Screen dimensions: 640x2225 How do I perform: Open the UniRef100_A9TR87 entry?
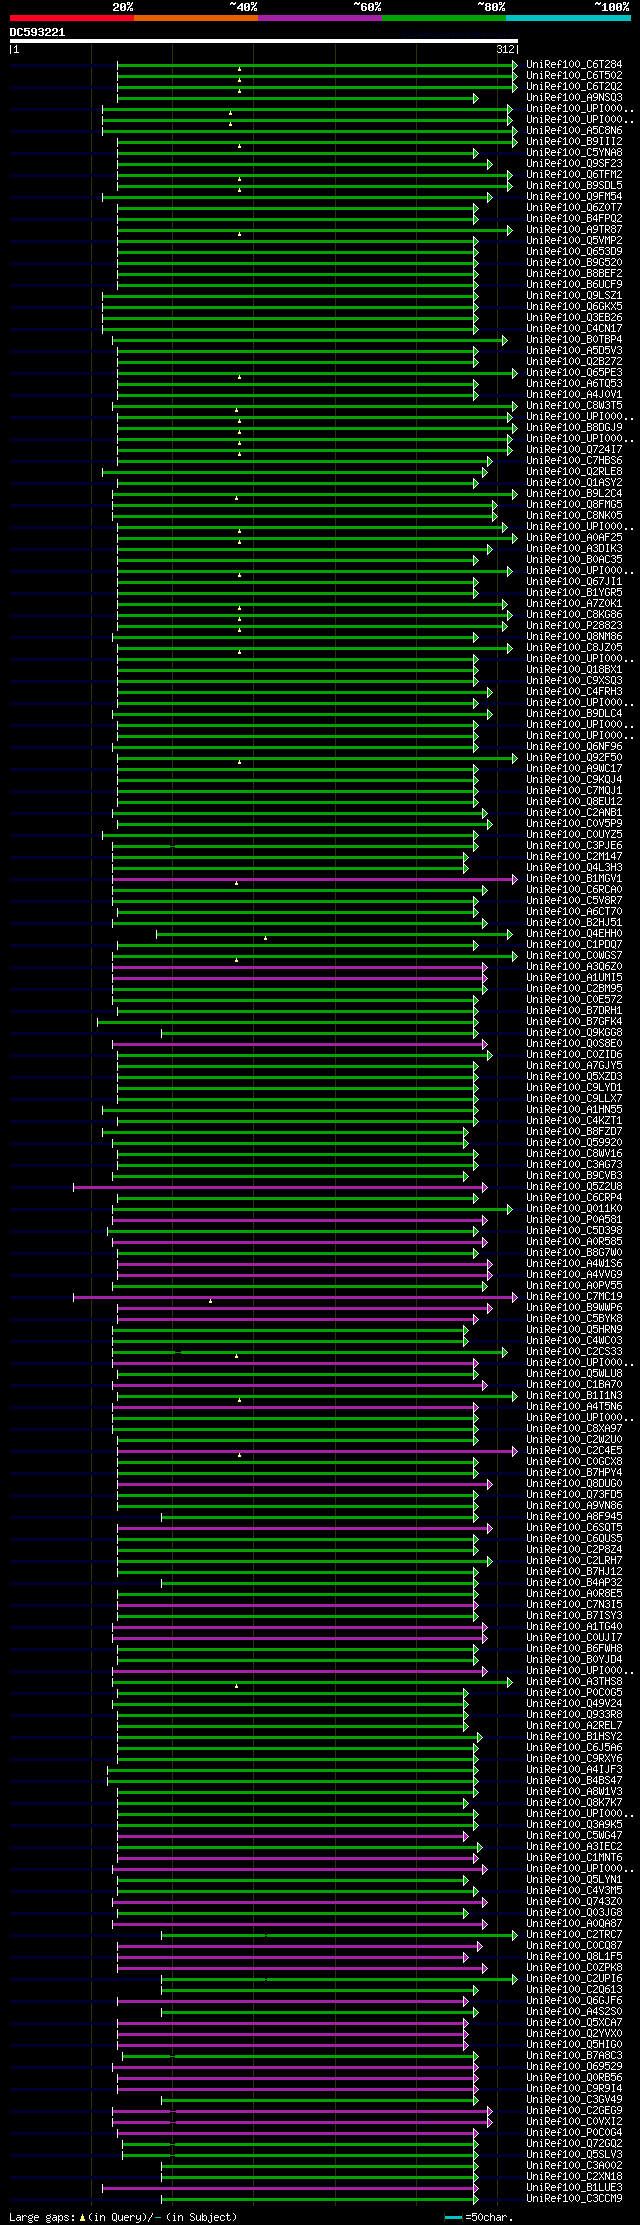pos(574,230)
